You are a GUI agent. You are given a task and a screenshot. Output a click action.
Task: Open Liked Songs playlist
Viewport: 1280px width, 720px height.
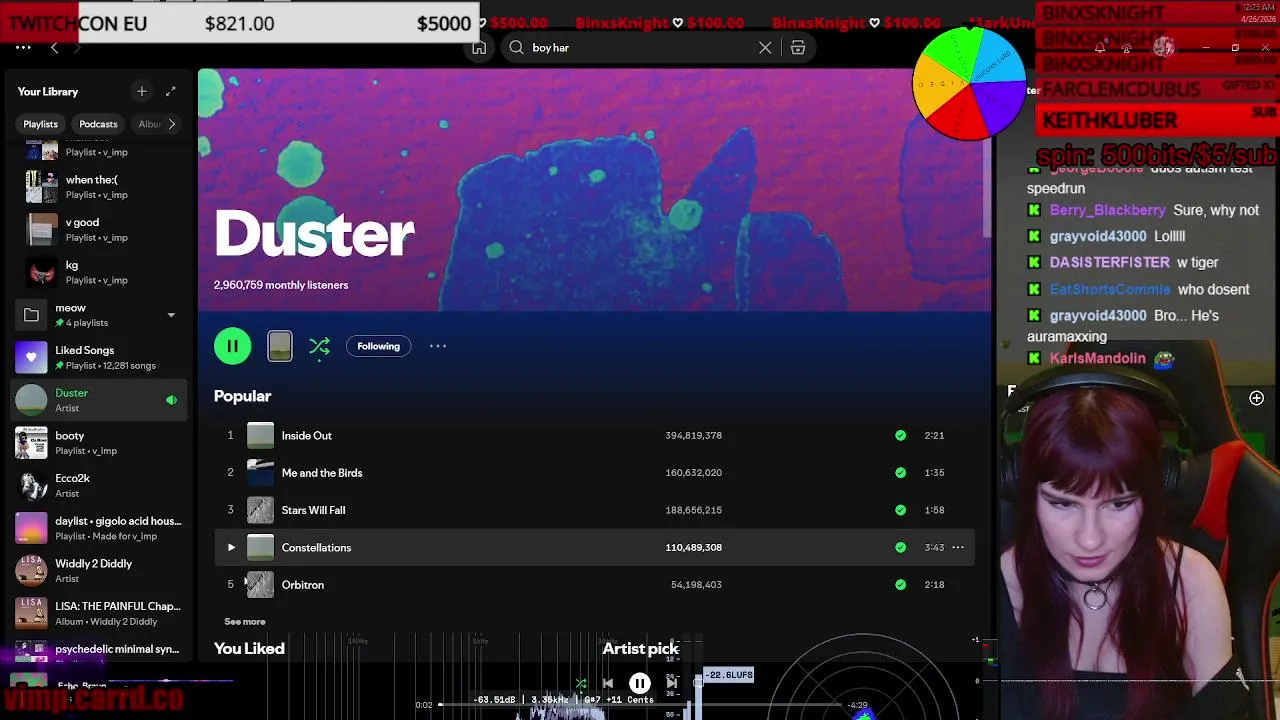(97, 357)
